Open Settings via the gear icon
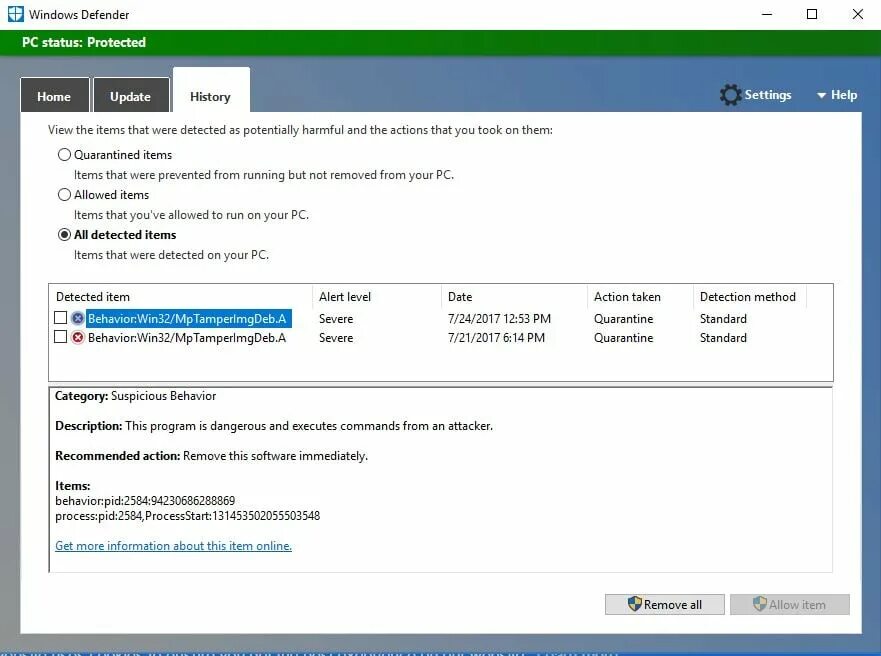Screen dimensions: 881x656 (730, 95)
